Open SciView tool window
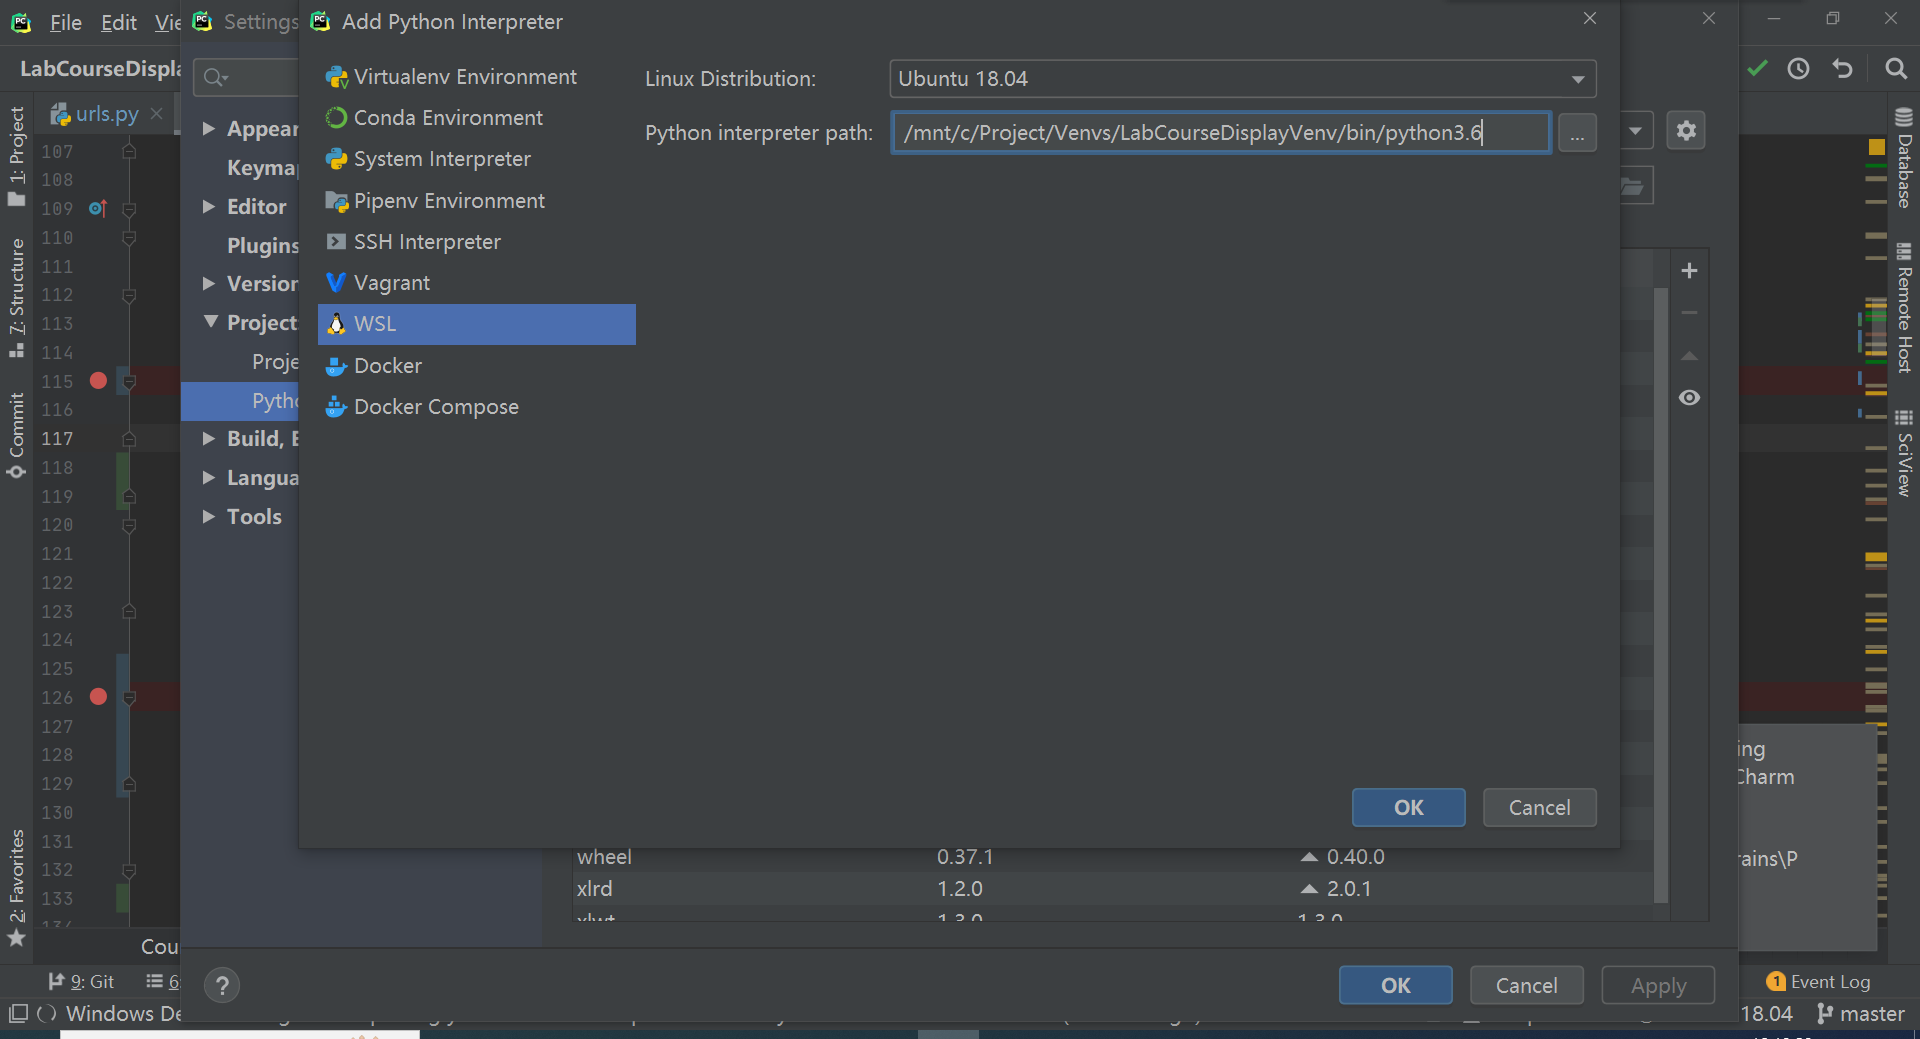The width and height of the screenshot is (1920, 1039). (x=1904, y=453)
